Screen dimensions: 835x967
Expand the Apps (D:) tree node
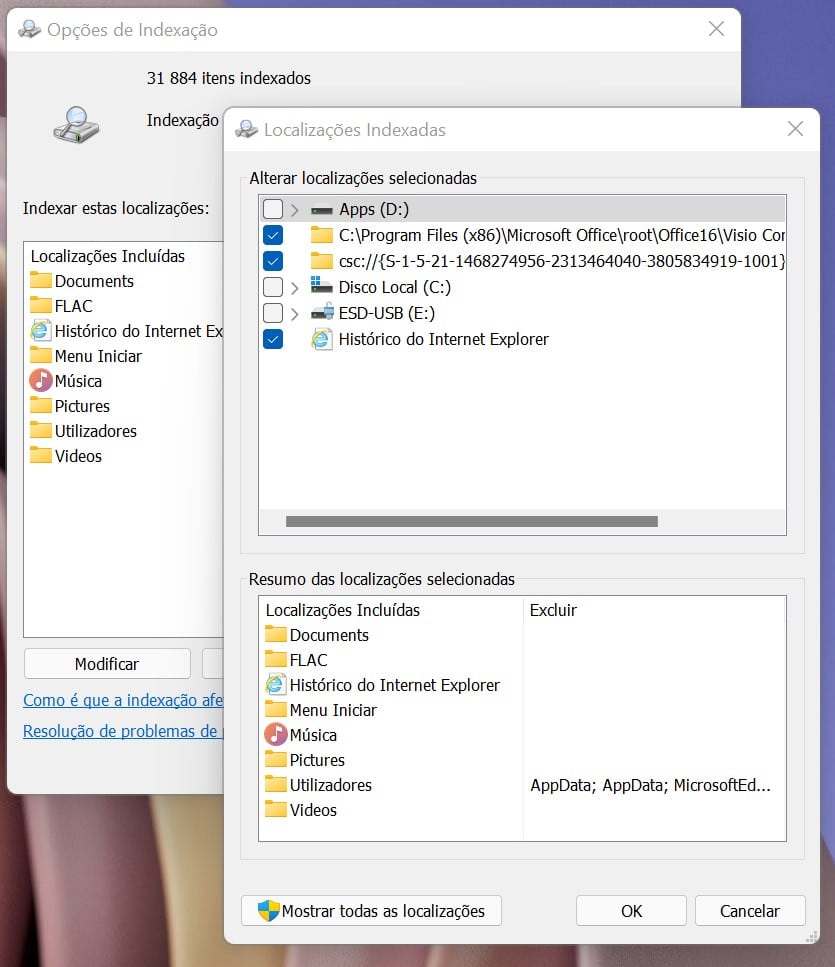pyautogui.click(x=295, y=209)
